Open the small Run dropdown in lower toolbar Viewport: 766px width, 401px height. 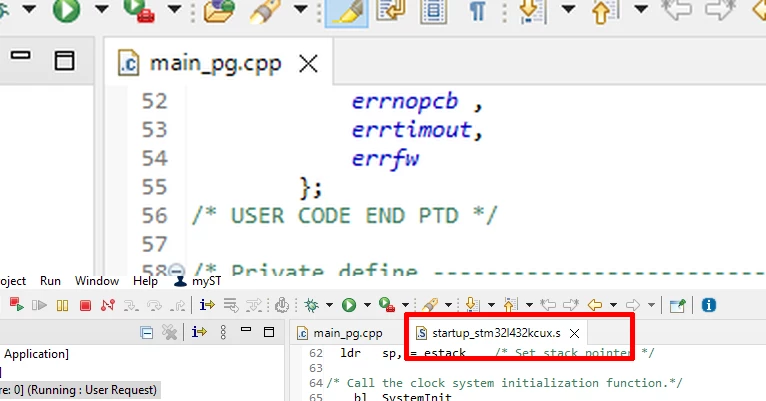[x=367, y=305]
